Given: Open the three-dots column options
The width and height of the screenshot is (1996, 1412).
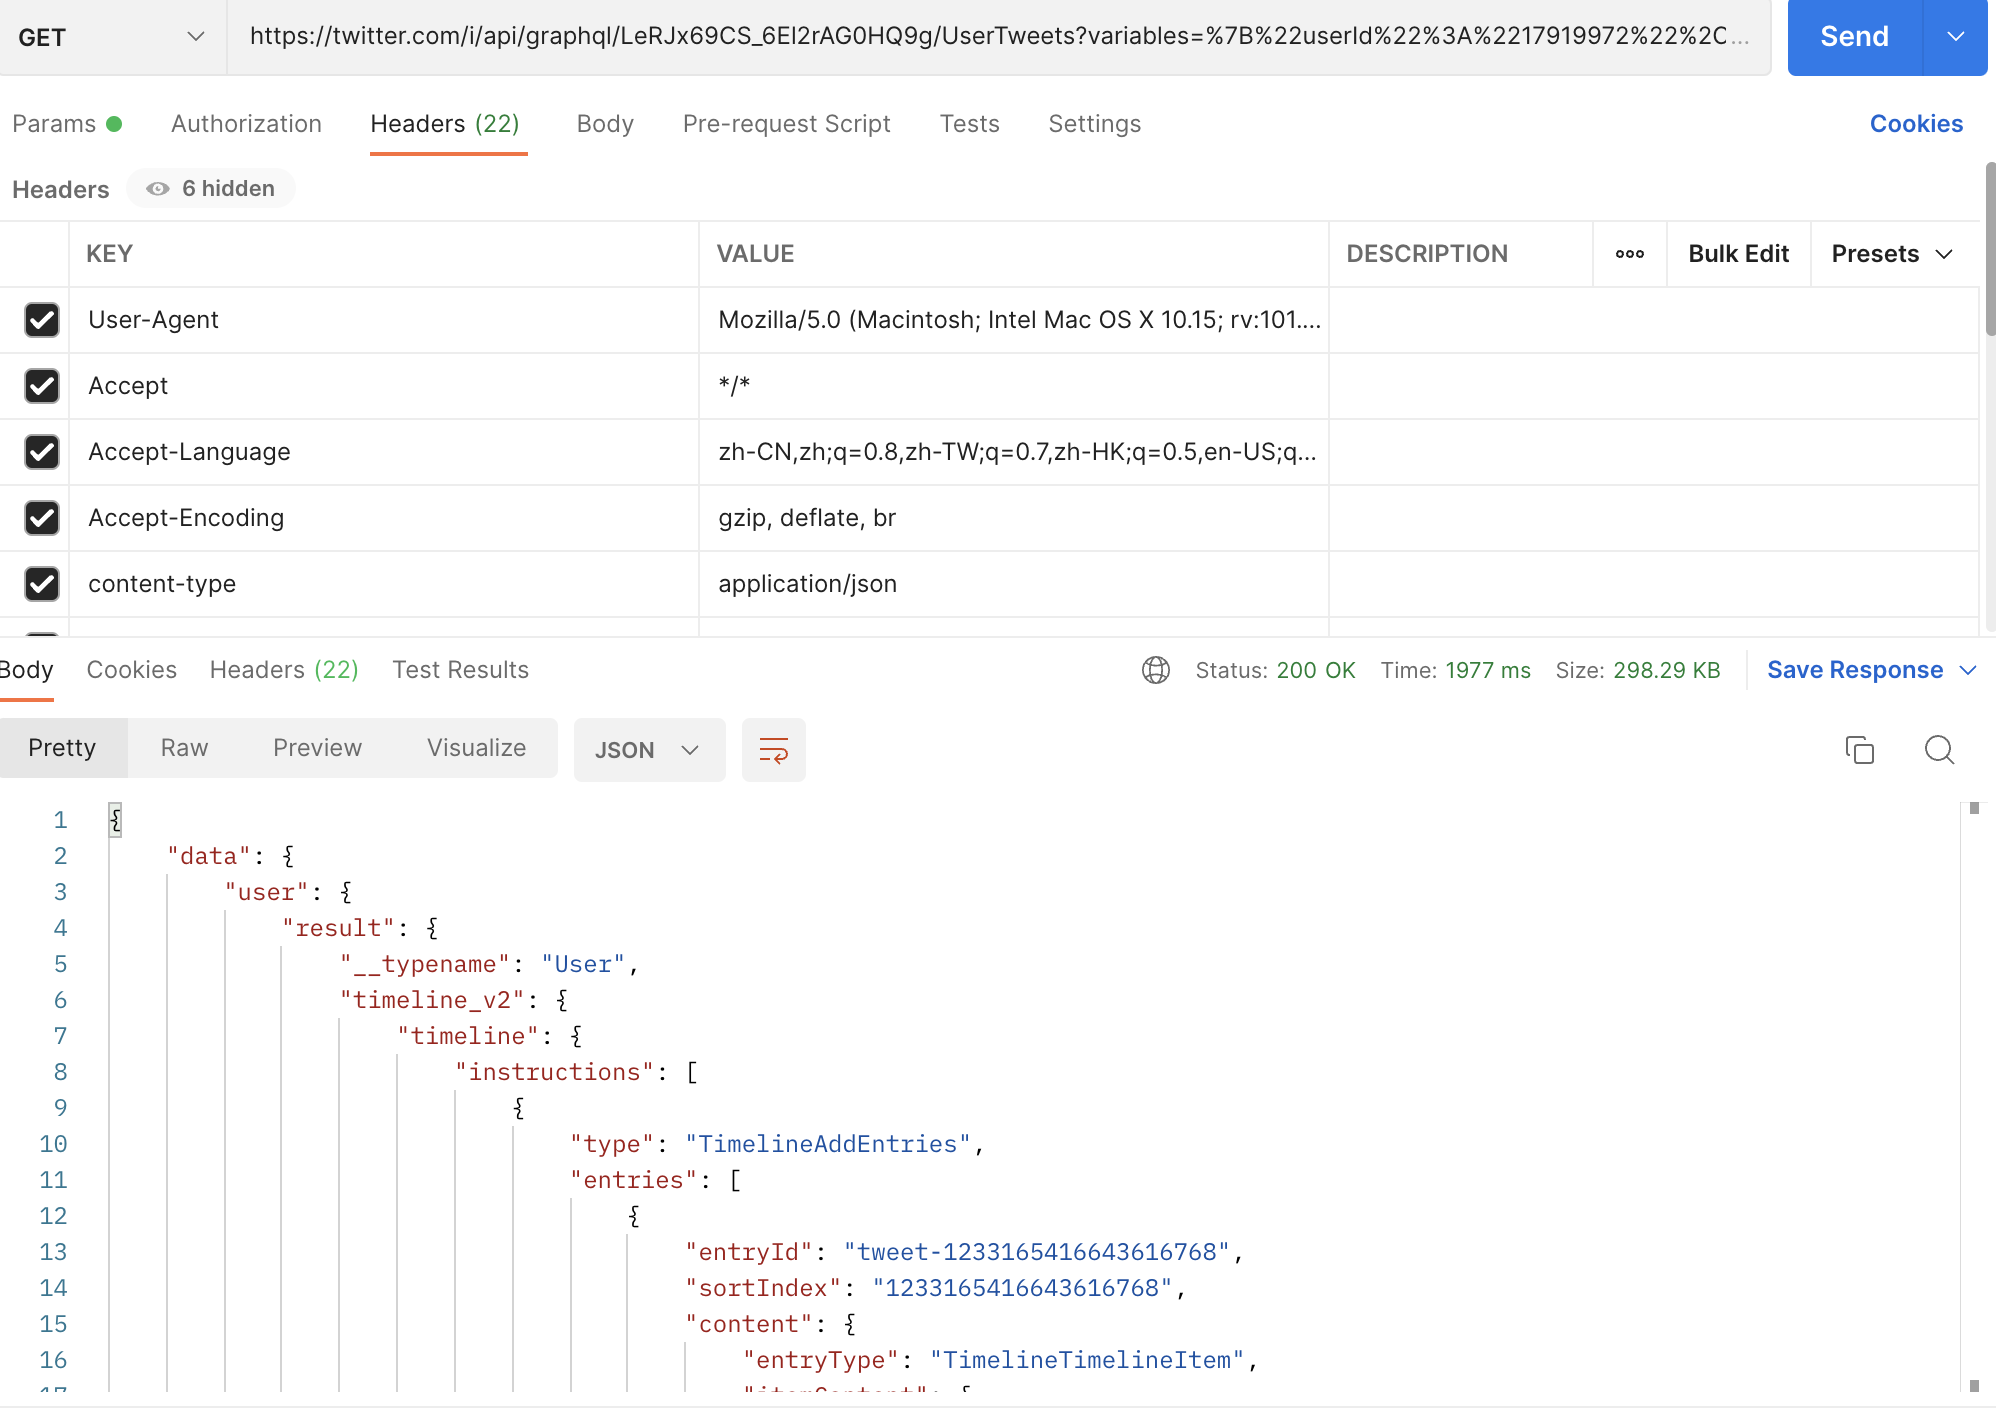Looking at the screenshot, I should 1629,254.
